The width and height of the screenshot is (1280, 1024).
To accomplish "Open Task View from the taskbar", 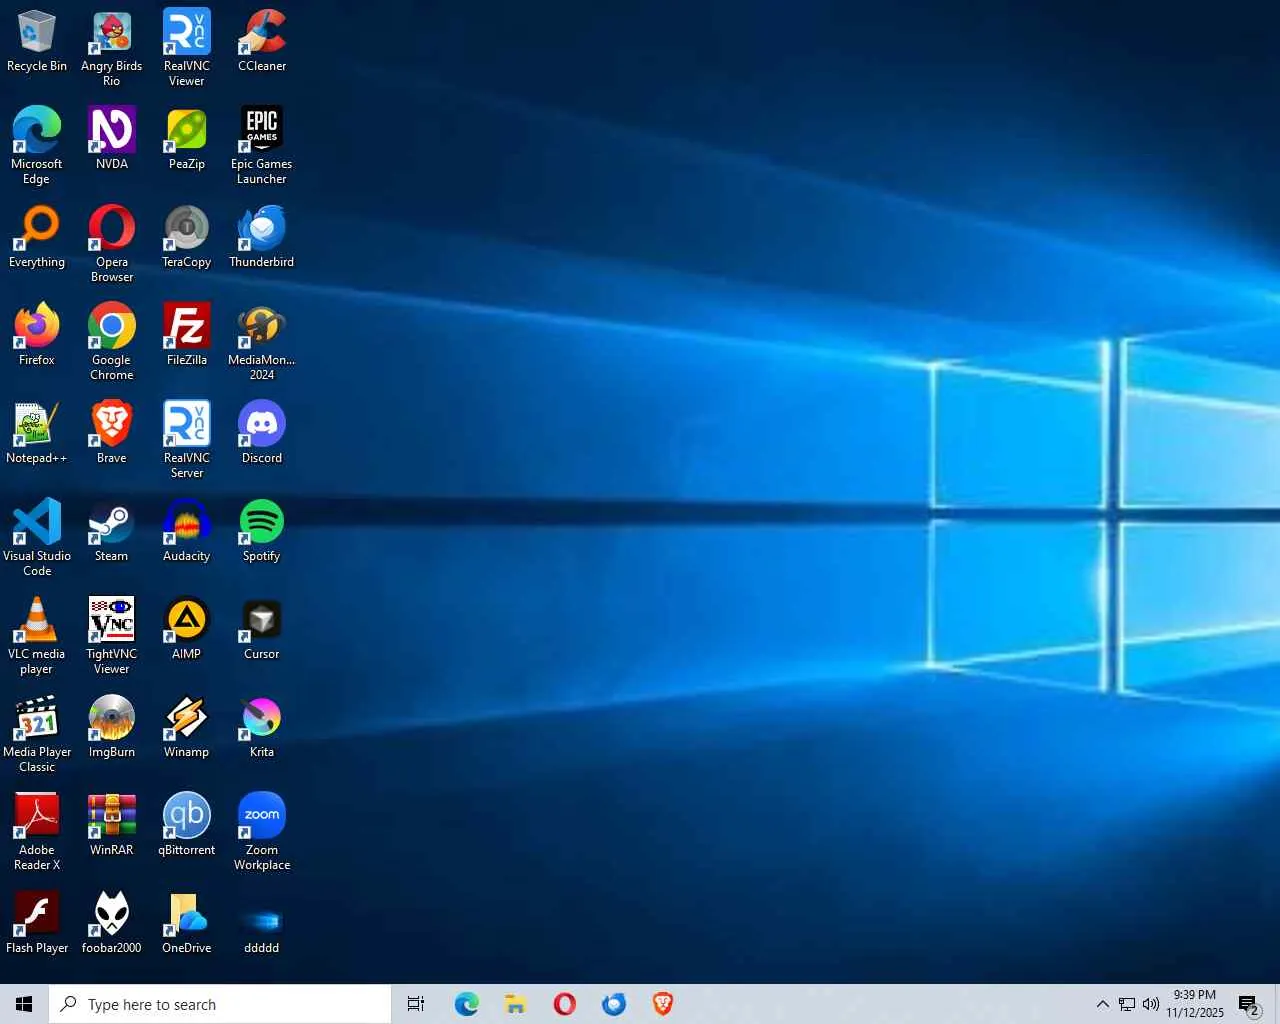I will coord(416,1004).
